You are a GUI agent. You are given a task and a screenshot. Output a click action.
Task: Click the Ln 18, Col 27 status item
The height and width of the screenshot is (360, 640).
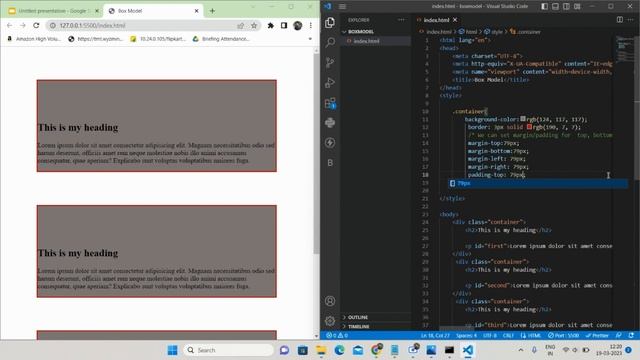coord(435,336)
